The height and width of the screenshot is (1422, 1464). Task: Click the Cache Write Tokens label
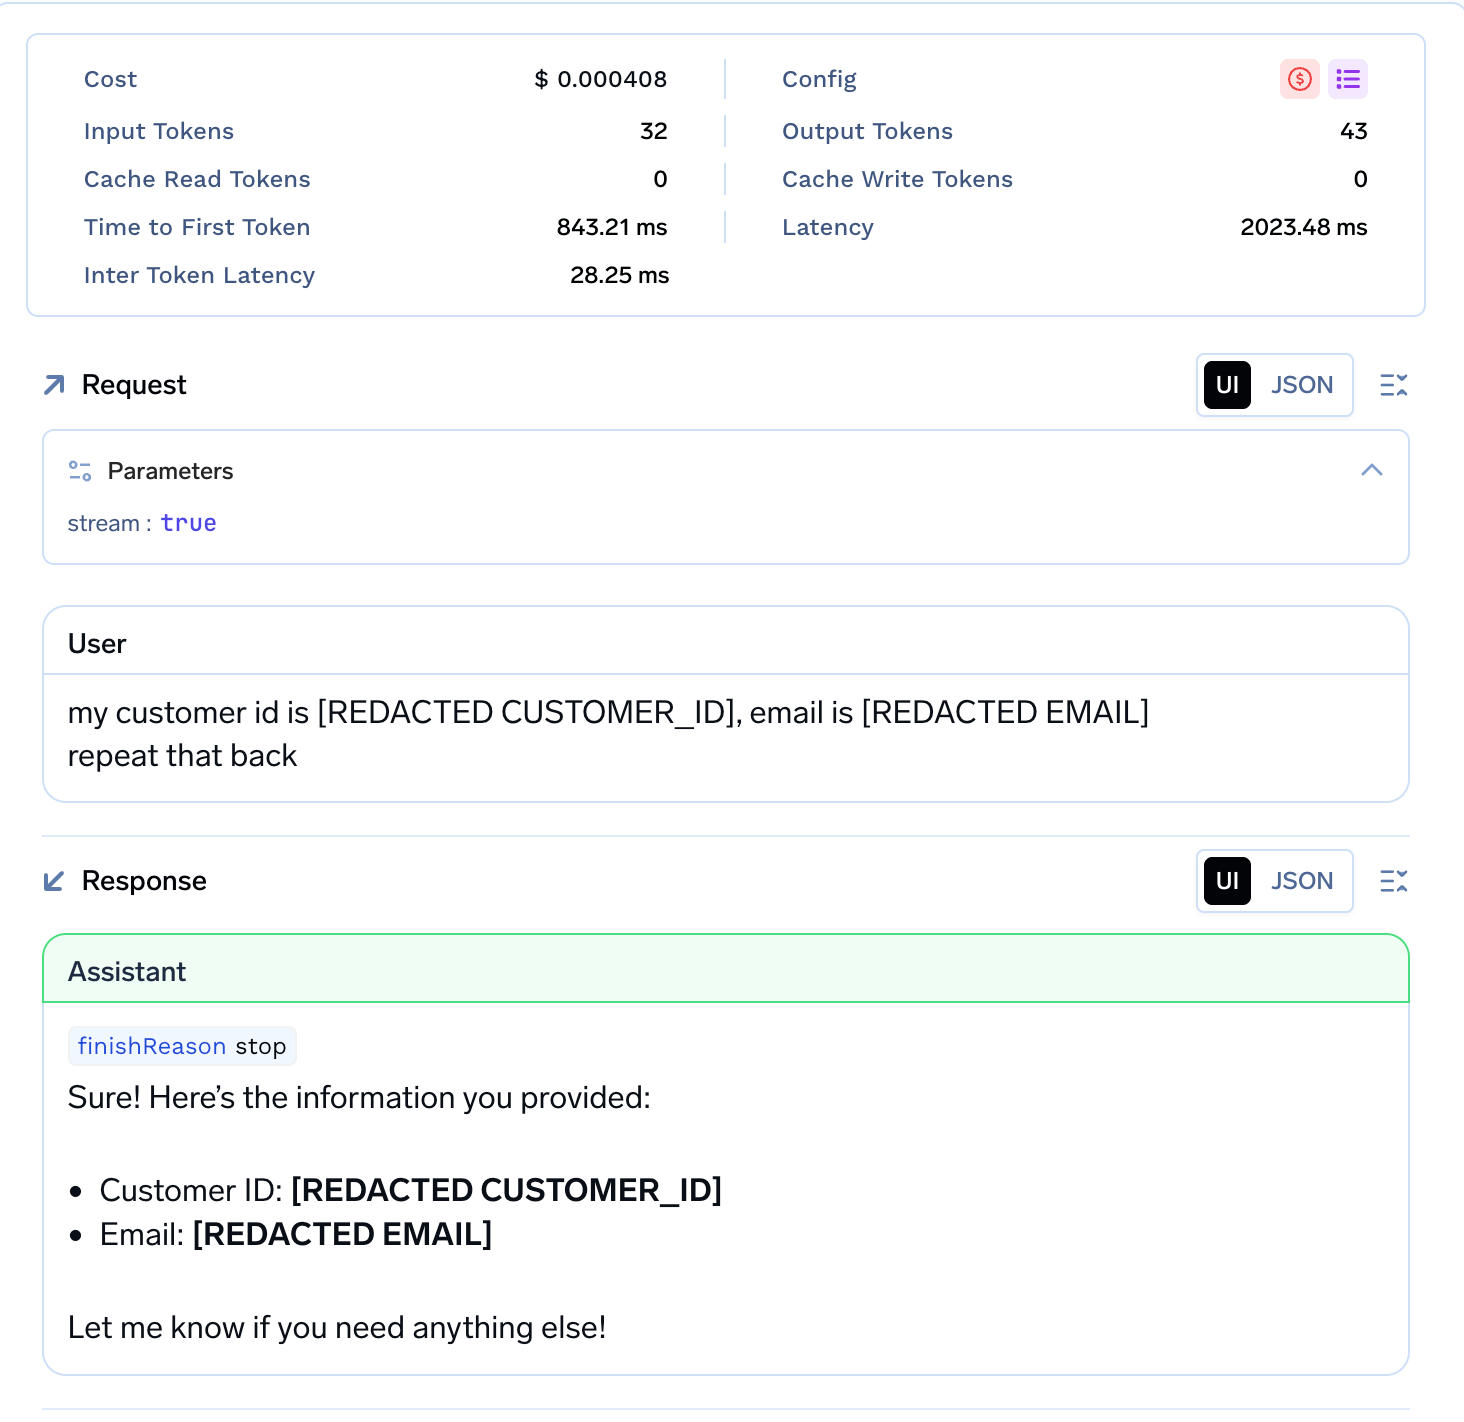click(x=897, y=179)
